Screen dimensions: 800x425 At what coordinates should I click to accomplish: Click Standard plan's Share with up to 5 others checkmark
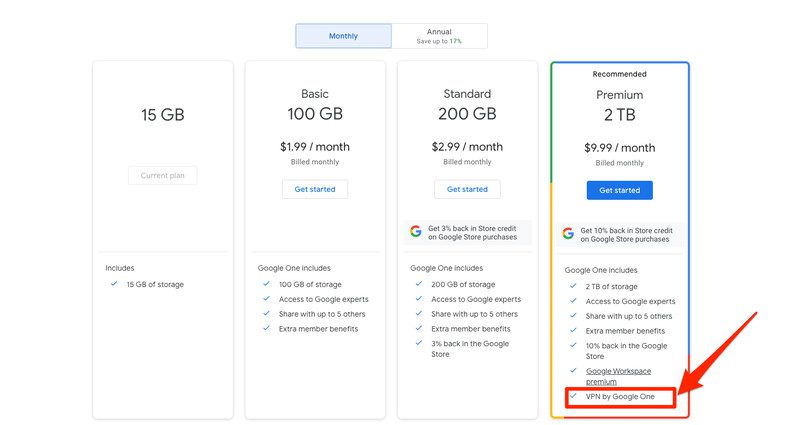[419, 313]
